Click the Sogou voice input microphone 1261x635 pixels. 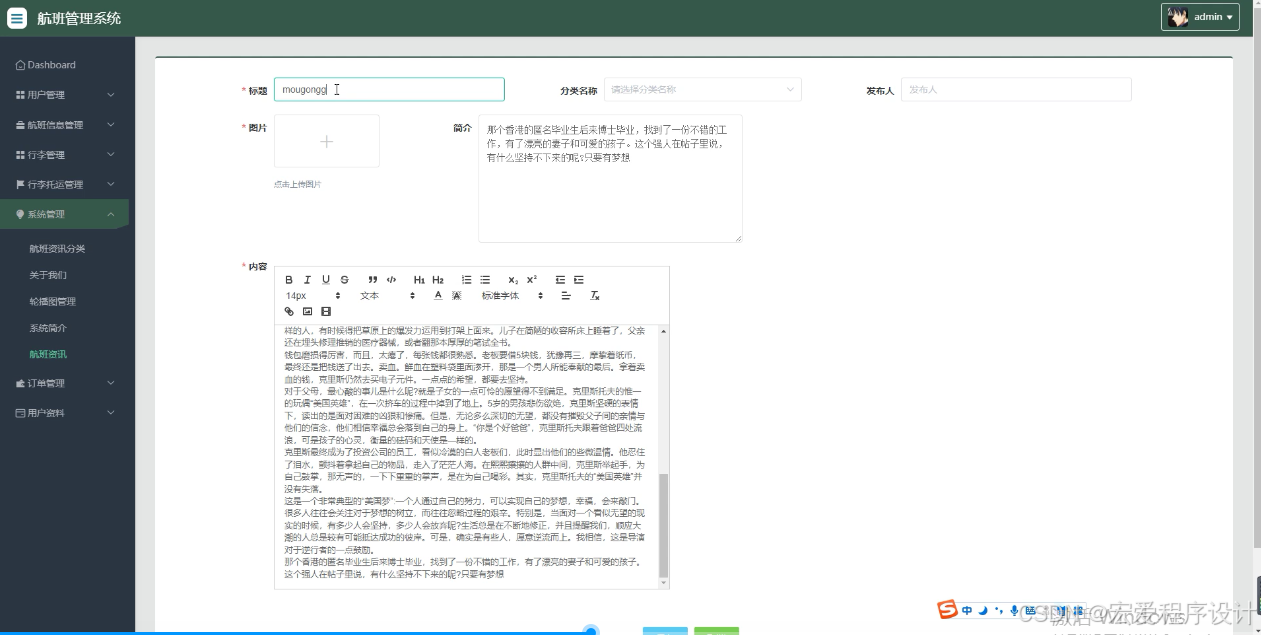pyautogui.click(x=1014, y=610)
